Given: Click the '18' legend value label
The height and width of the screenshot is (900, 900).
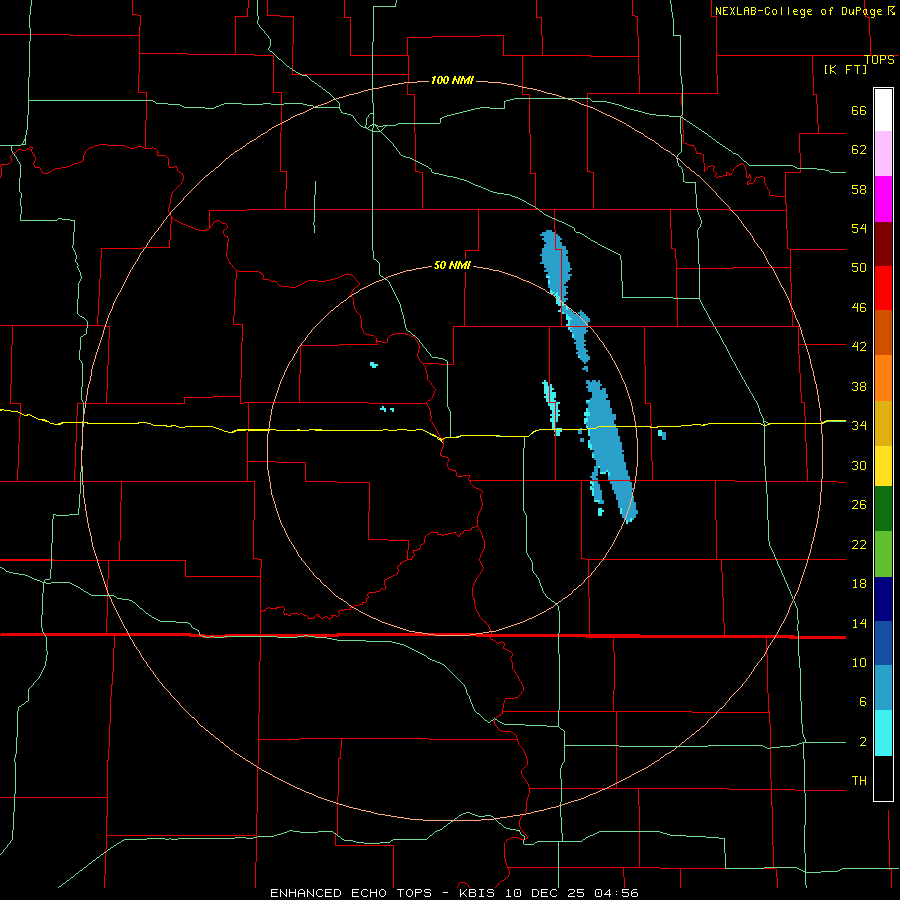Looking at the screenshot, I should coord(859,584).
